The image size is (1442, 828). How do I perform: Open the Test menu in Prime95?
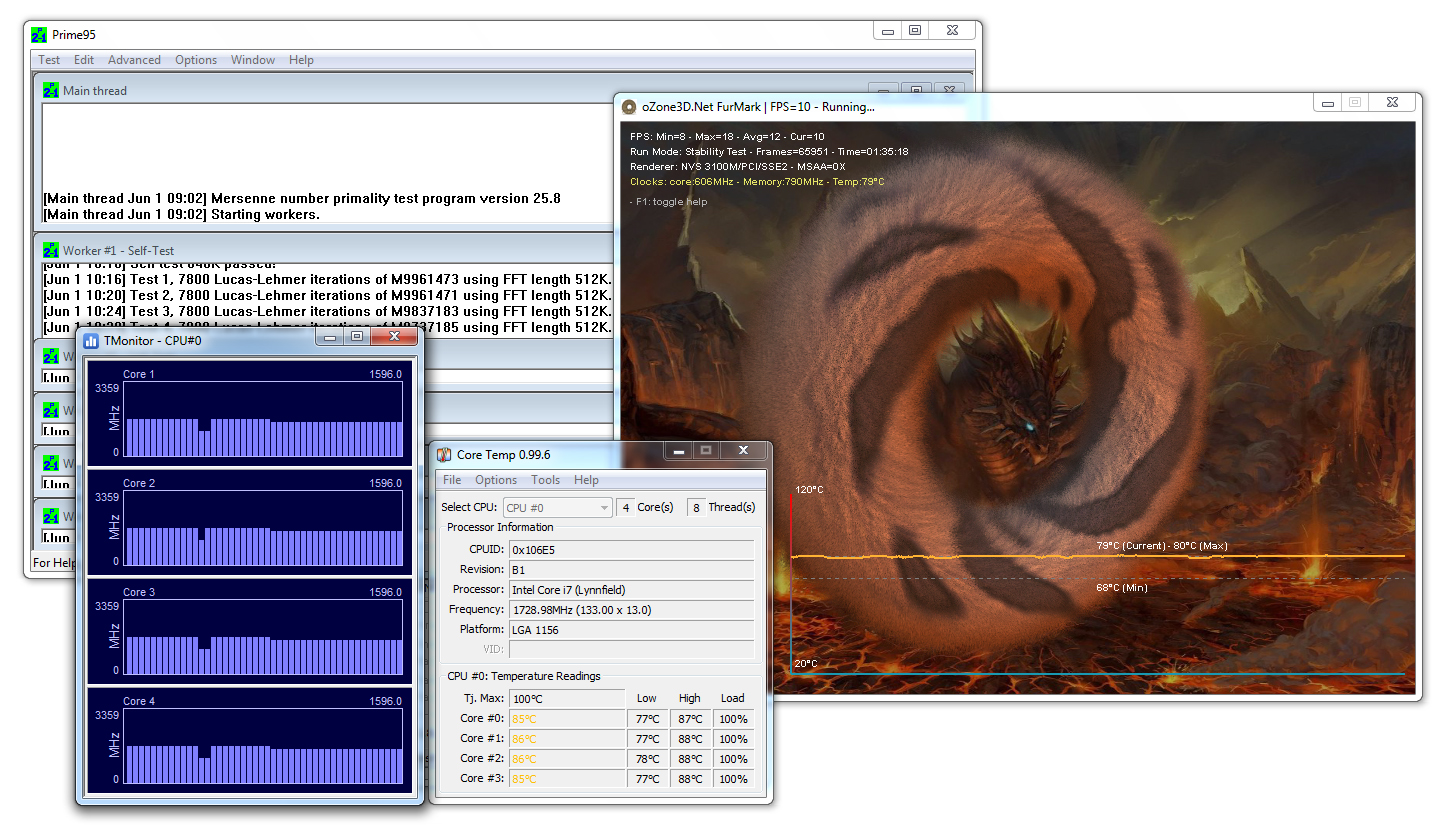49,60
